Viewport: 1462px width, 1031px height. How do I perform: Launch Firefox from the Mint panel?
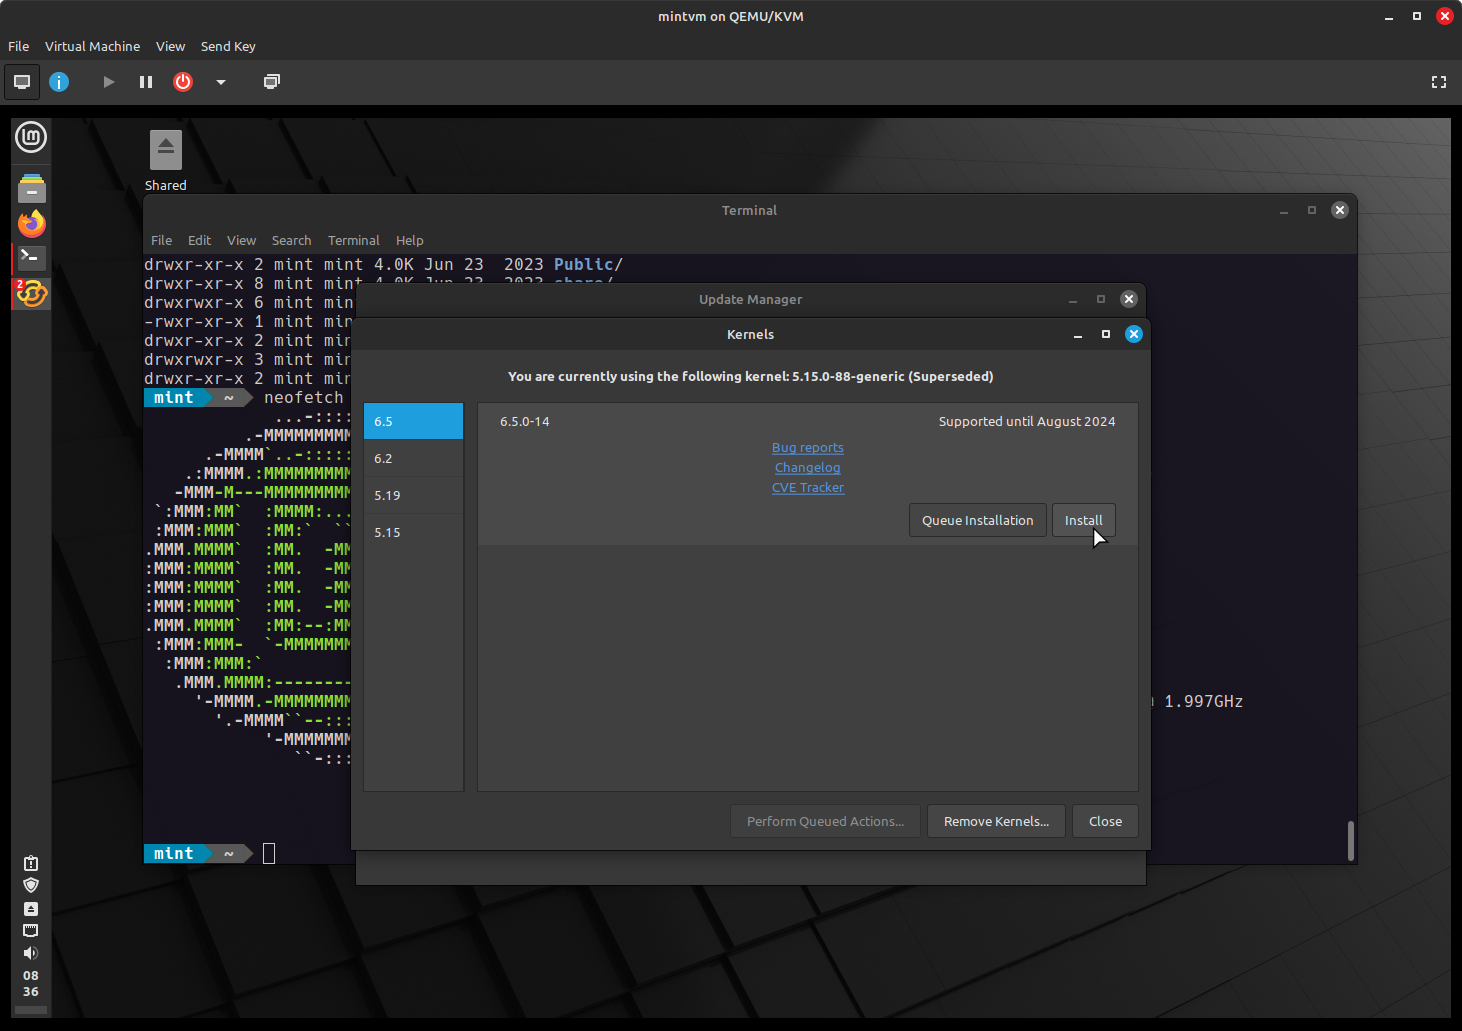(x=32, y=223)
